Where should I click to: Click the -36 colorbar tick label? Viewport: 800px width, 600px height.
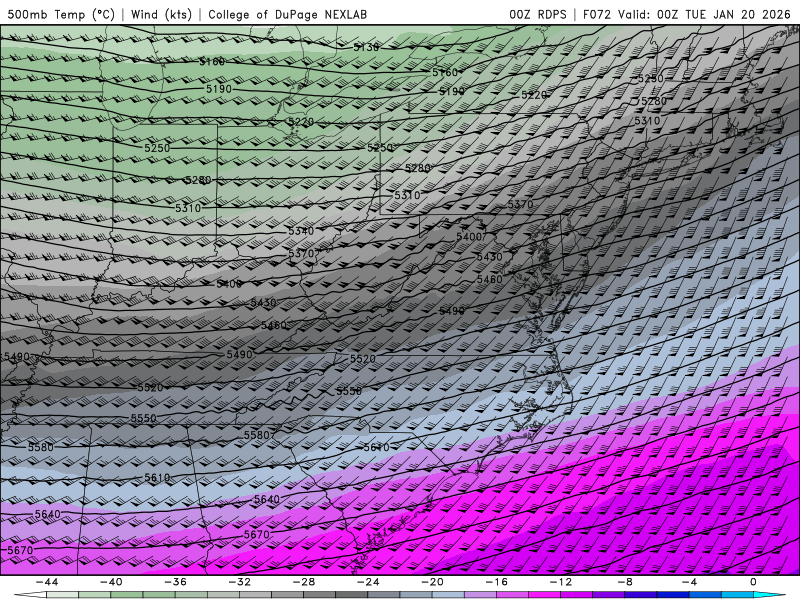click(x=176, y=582)
